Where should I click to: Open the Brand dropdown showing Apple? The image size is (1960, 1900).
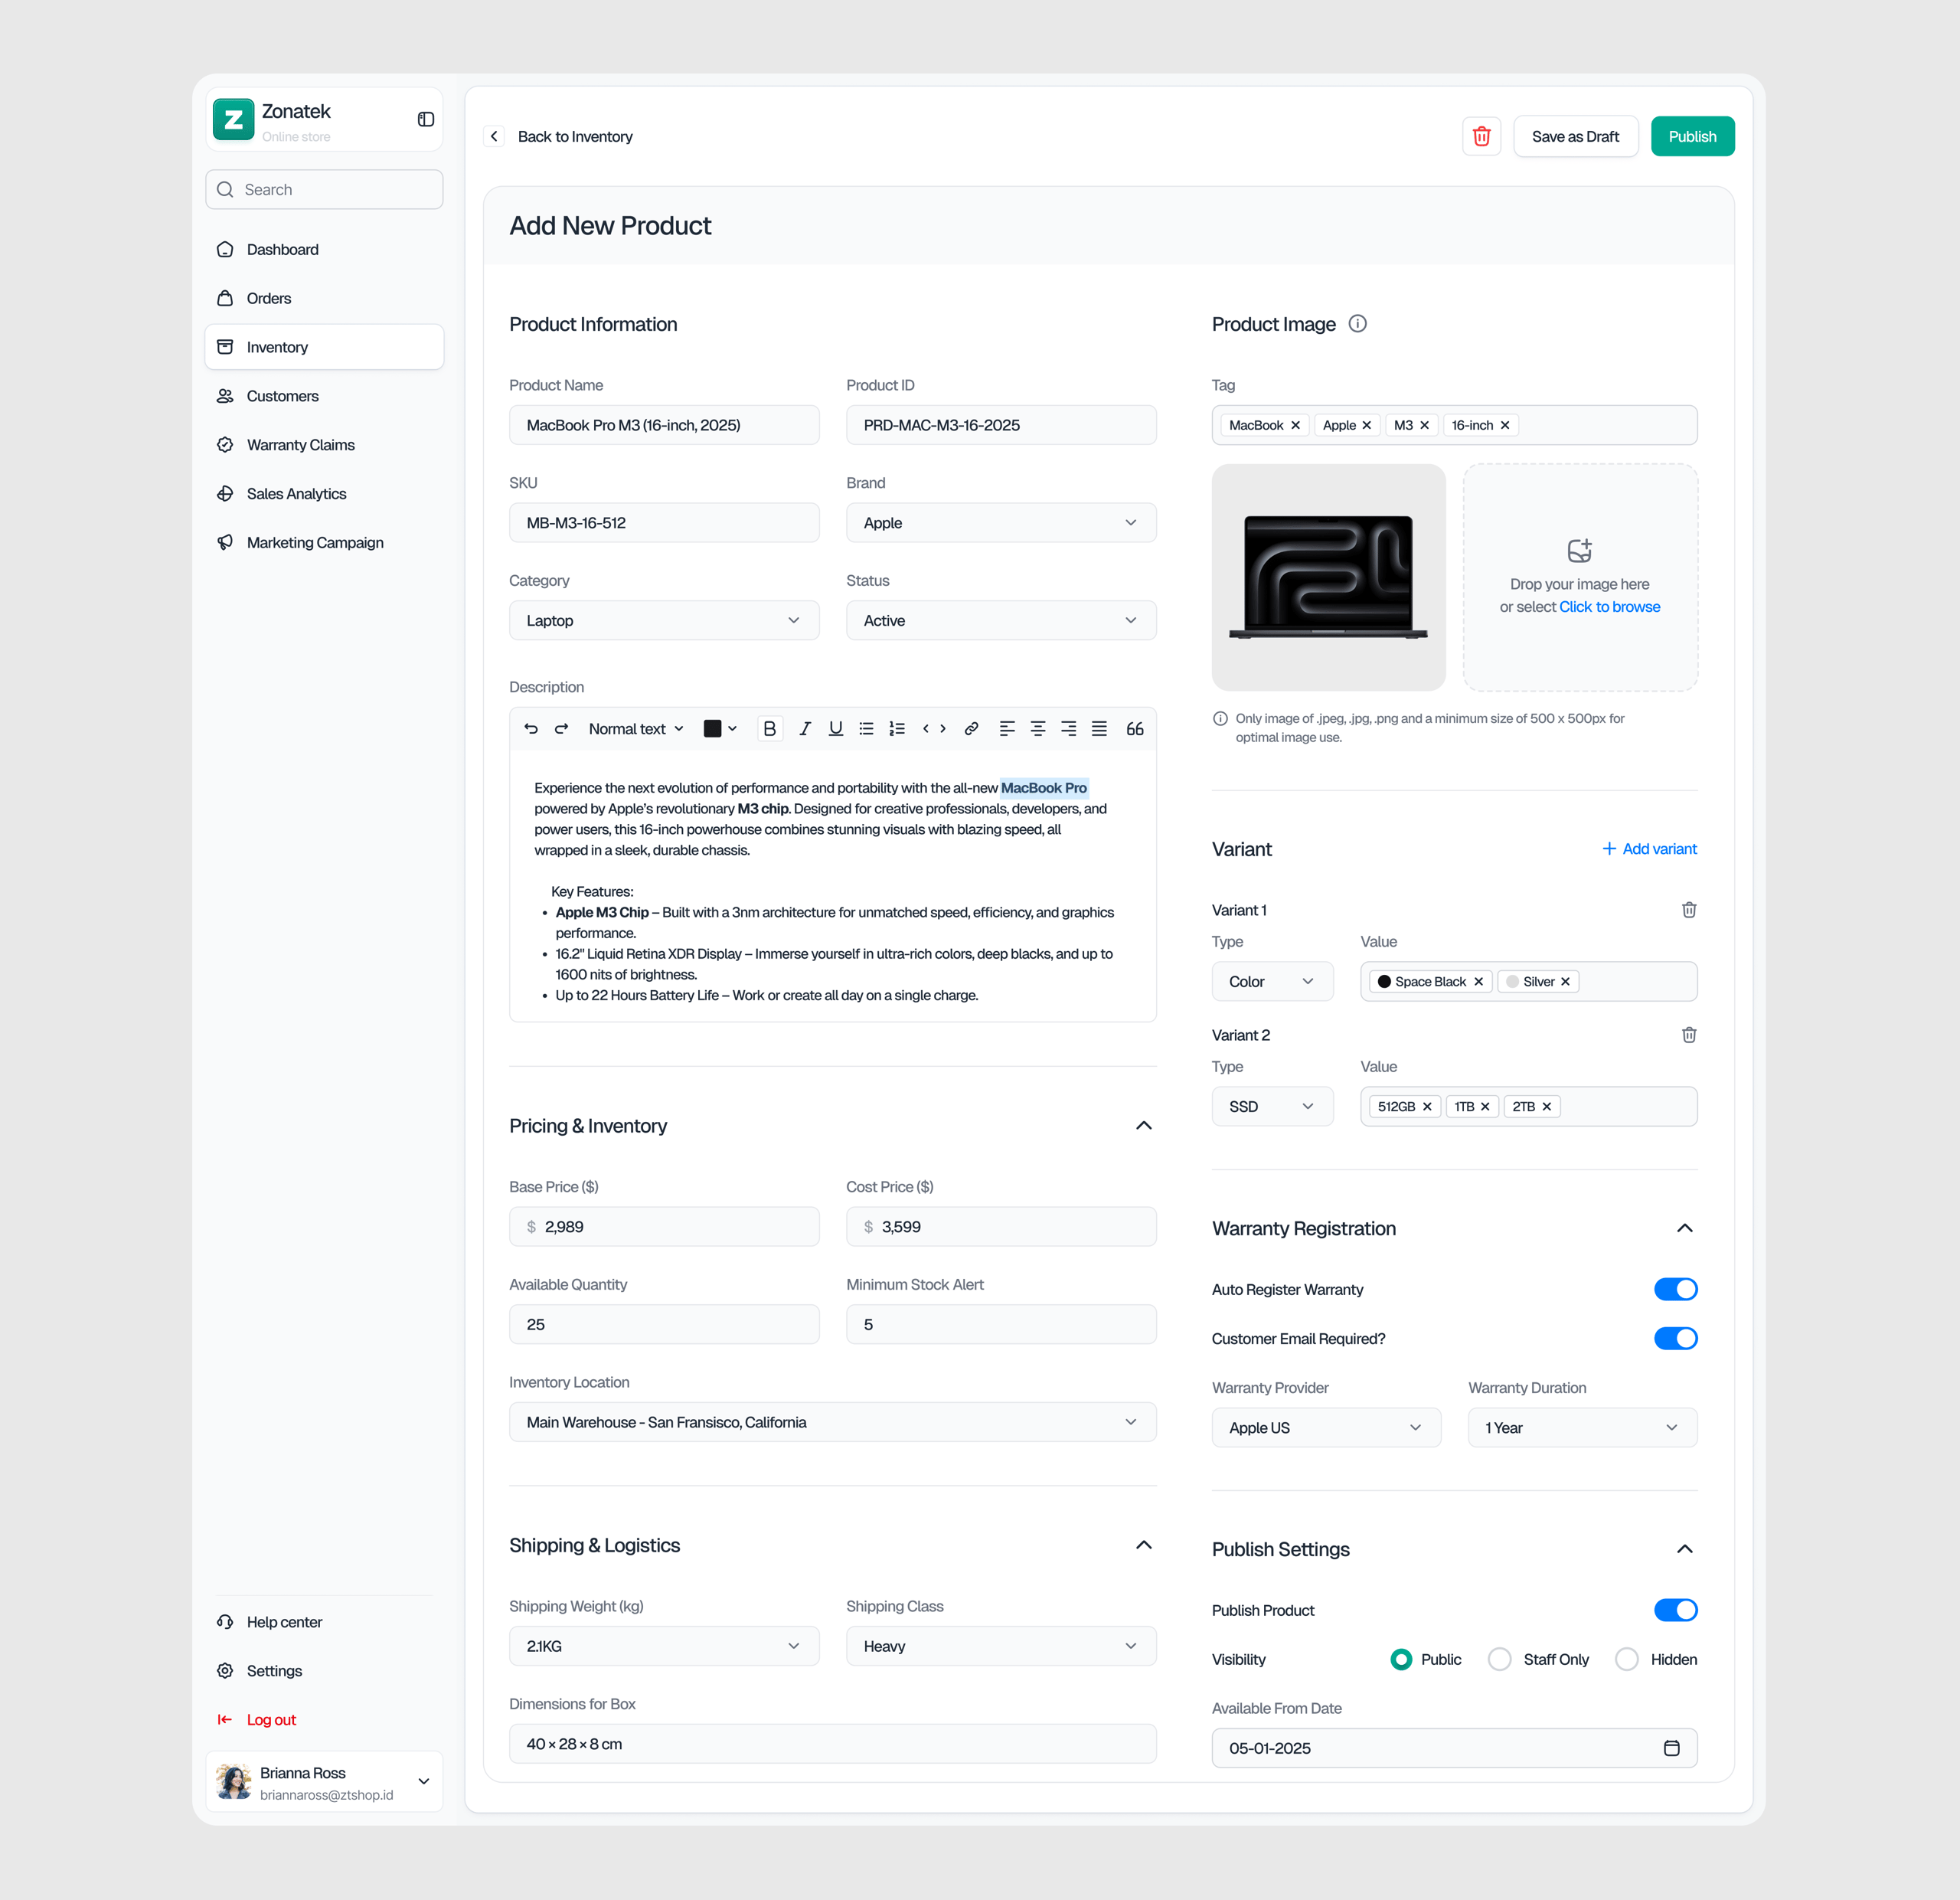(1001, 523)
